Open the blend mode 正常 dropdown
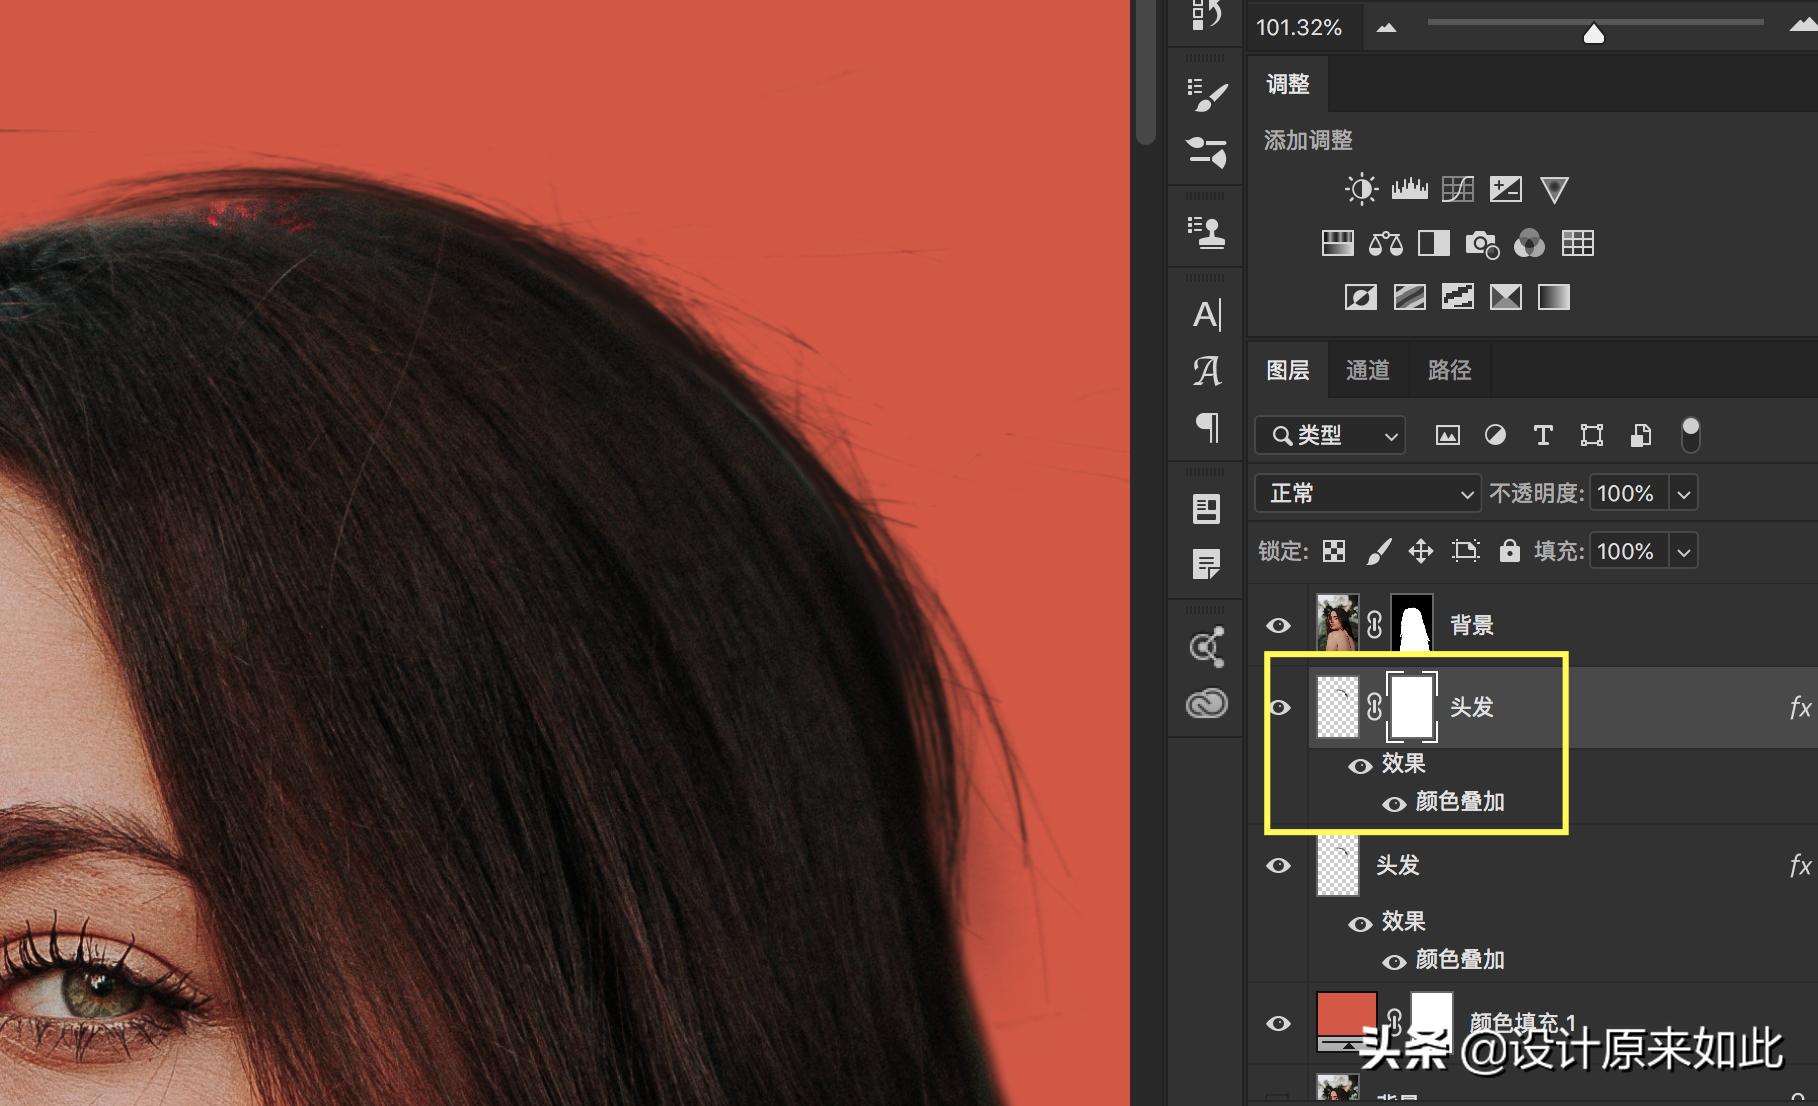Viewport: 1818px width, 1106px height. click(x=1367, y=493)
